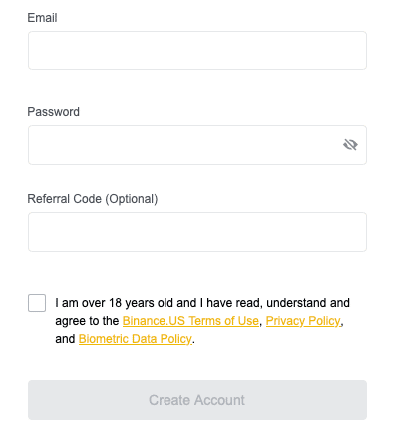Click the Create Account button
Image resolution: width=397 pixels, height=426 pixels.
tap(197, 400)
